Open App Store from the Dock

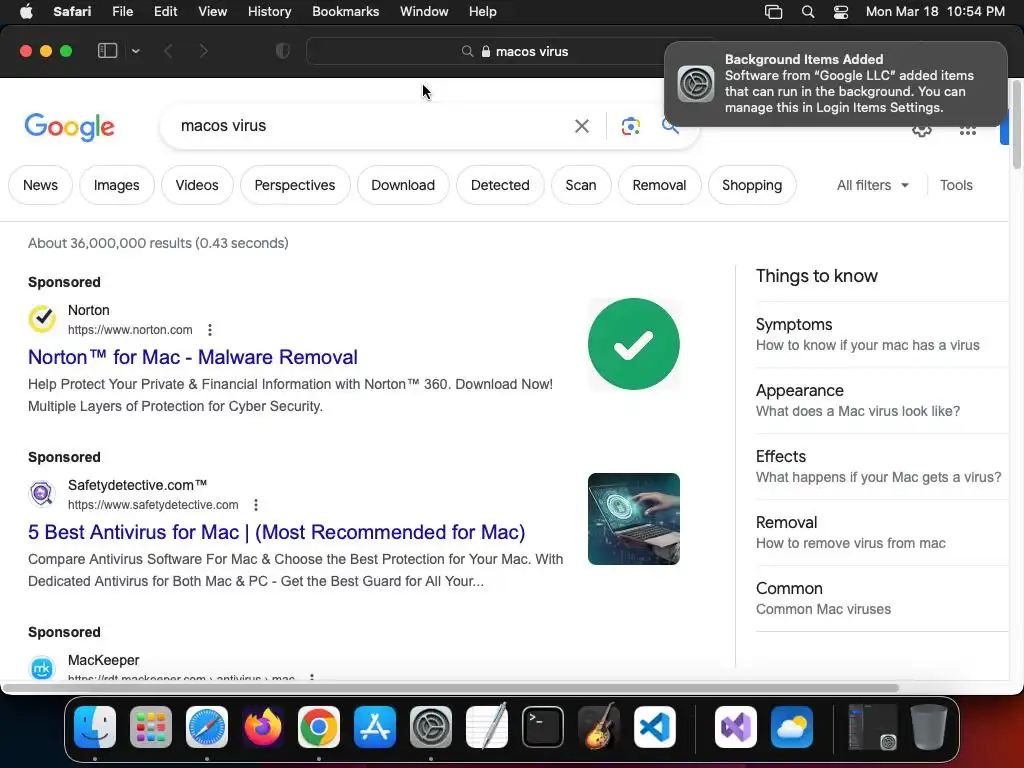375,727
